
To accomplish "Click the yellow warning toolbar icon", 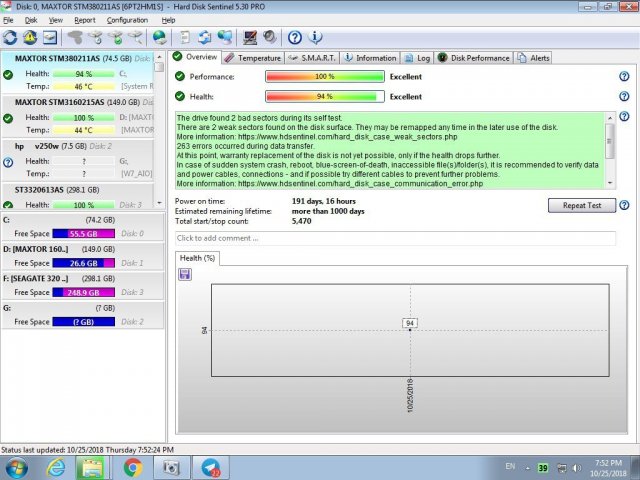I will [x=30, y=38].
